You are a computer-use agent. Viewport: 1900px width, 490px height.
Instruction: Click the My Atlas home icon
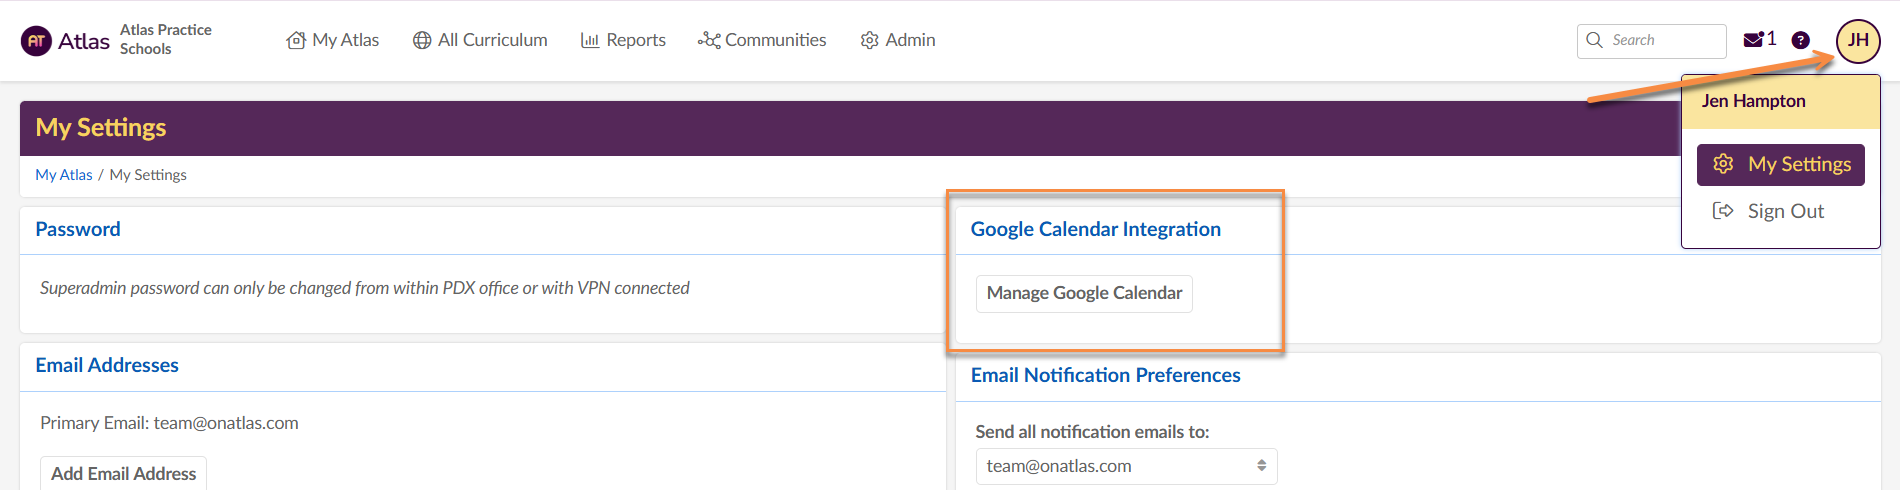point(296,40)
